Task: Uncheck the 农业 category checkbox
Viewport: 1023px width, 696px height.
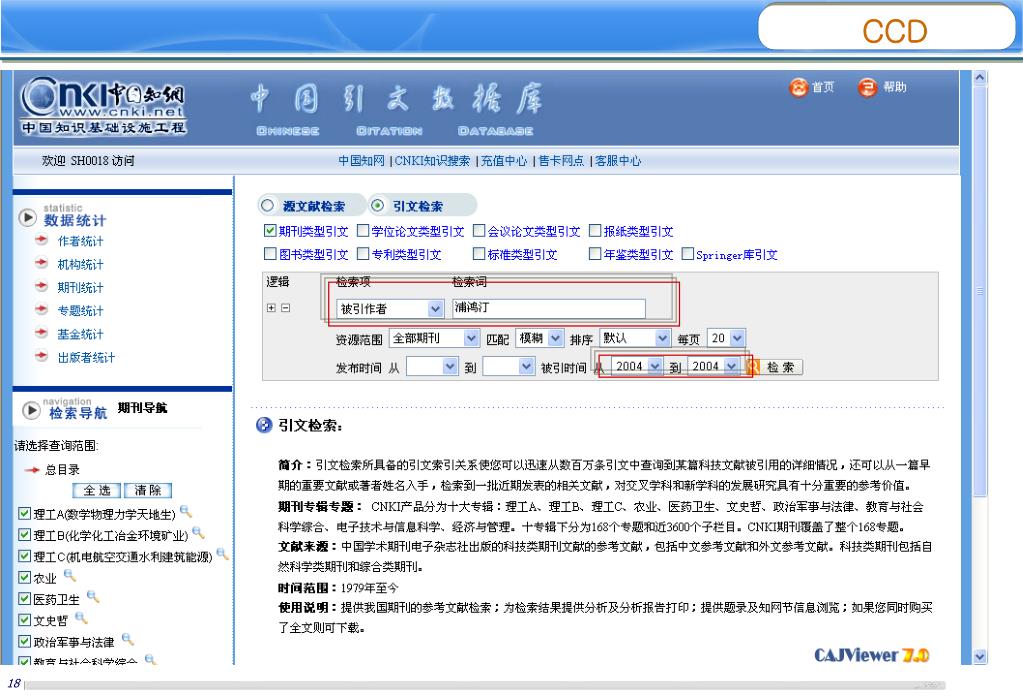Action: 24,577
